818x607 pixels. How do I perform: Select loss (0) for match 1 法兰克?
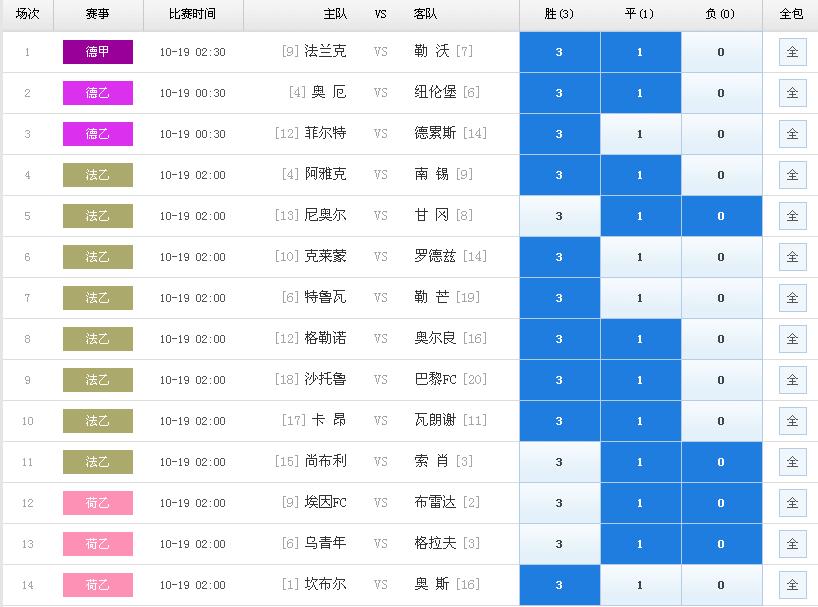point(721,52)
